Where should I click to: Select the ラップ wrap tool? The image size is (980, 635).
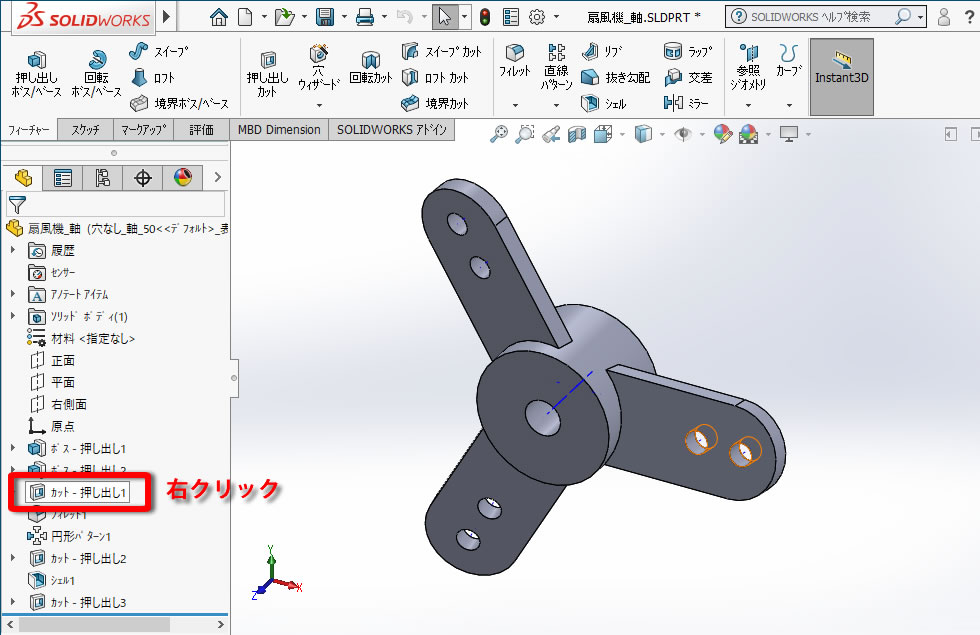tap(688, 51)
